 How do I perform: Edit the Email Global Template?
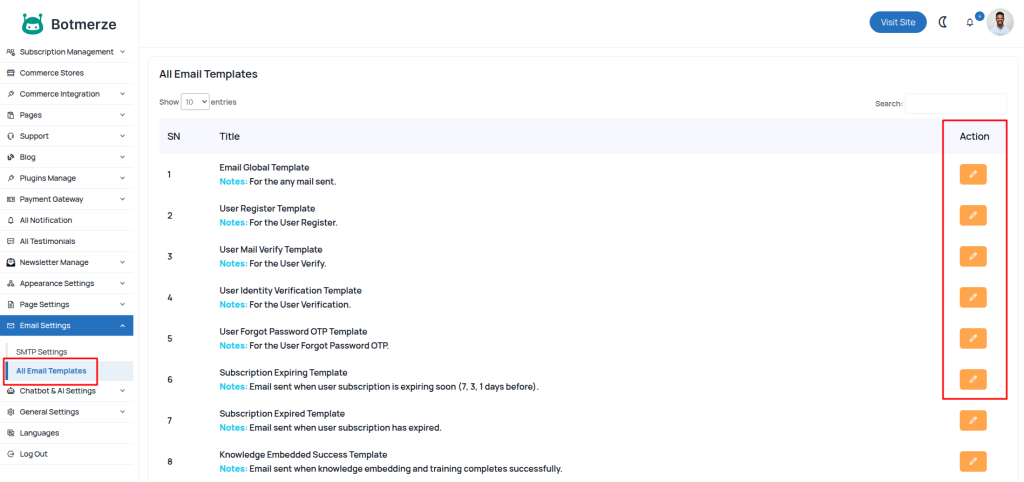pyautogui.click(x=972, y=174)
